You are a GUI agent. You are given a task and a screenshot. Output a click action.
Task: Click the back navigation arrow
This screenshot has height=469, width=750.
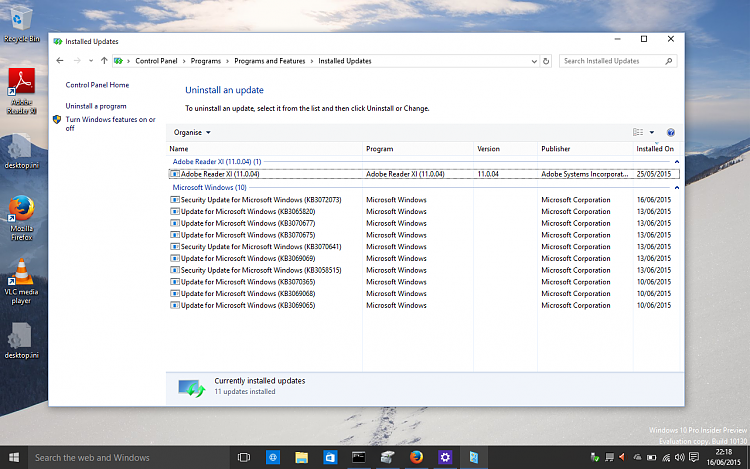(62, 61)
